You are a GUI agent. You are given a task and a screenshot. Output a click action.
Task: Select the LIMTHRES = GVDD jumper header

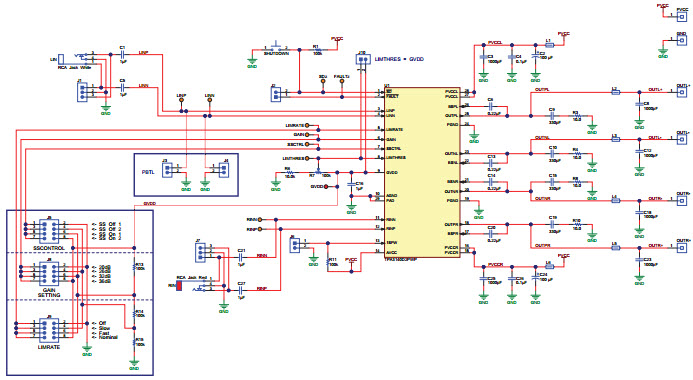click(x=363, y=59)
